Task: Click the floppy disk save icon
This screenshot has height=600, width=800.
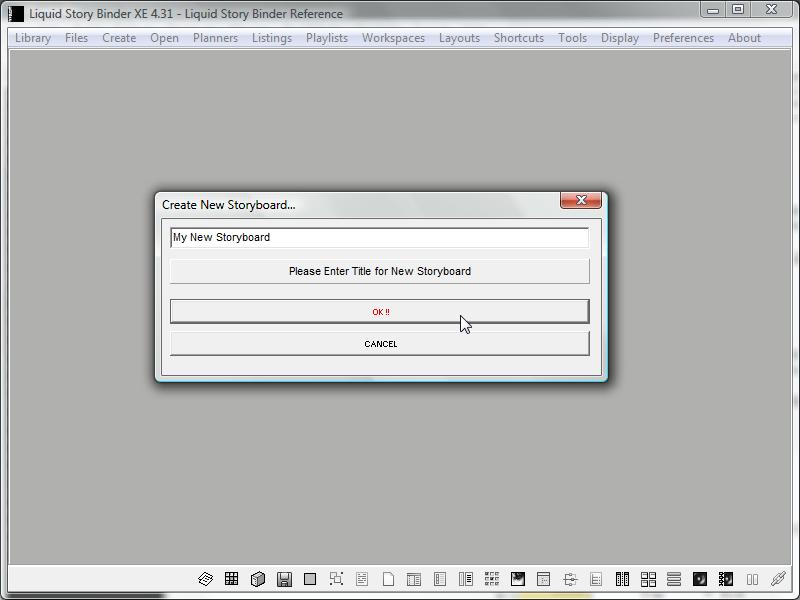Action: point(284,579)
